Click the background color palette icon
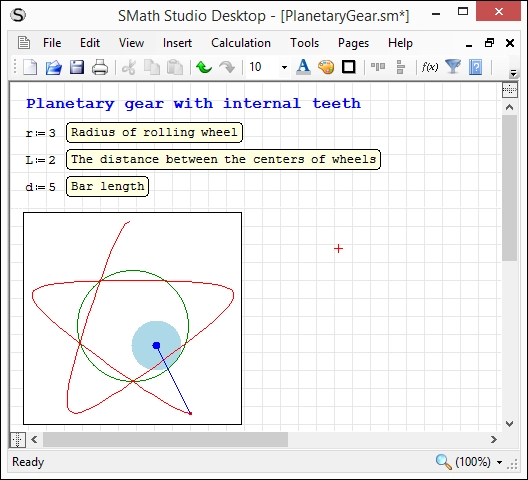The image size is (528, 480). [326, 67]
